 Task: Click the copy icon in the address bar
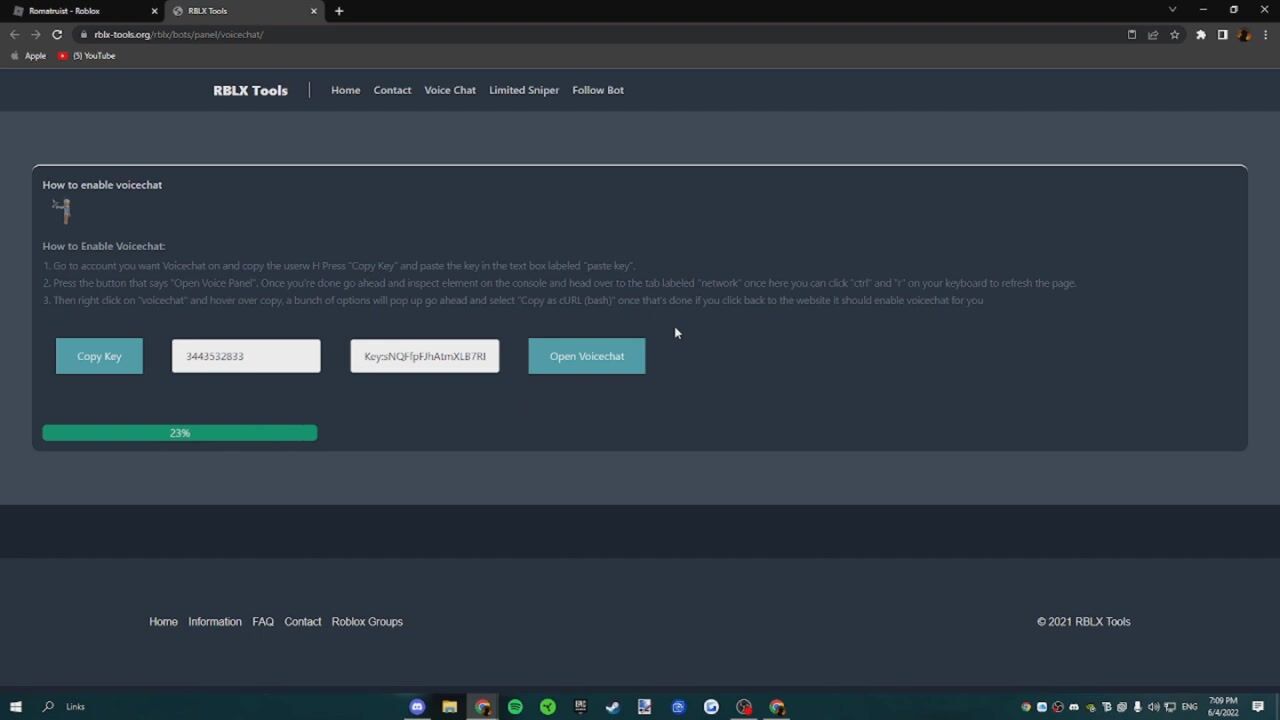pos(1132,34)
